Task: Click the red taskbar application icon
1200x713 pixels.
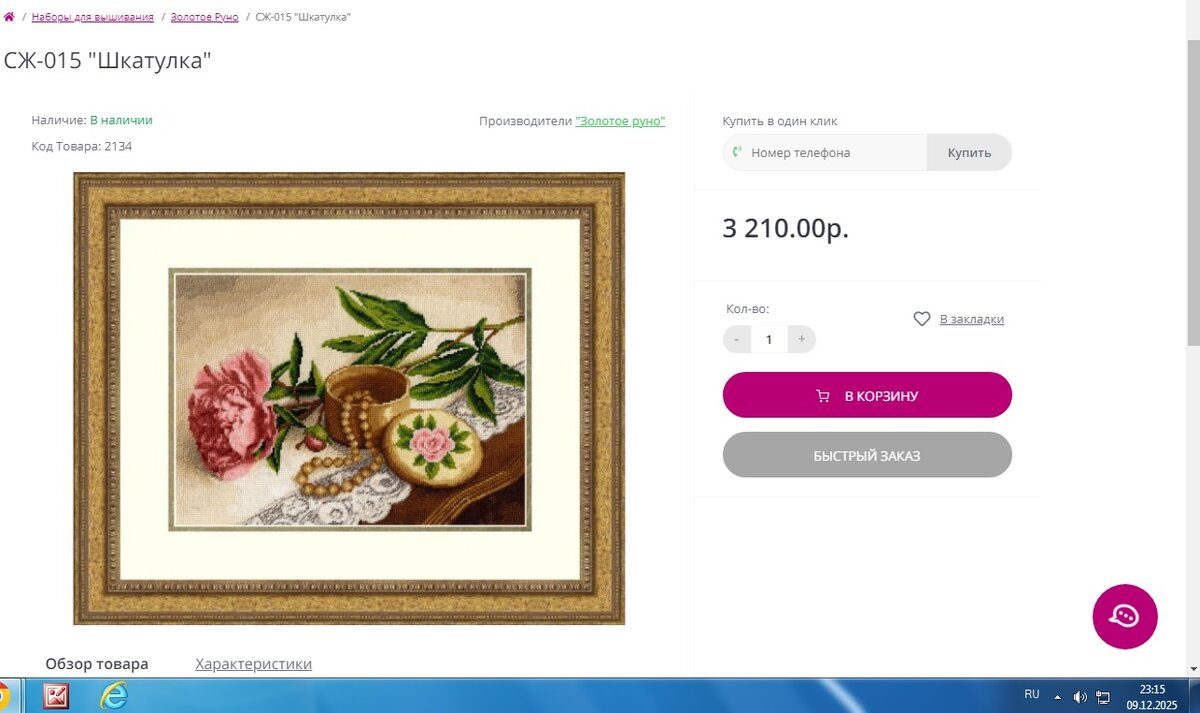Action: coord(55,696)
